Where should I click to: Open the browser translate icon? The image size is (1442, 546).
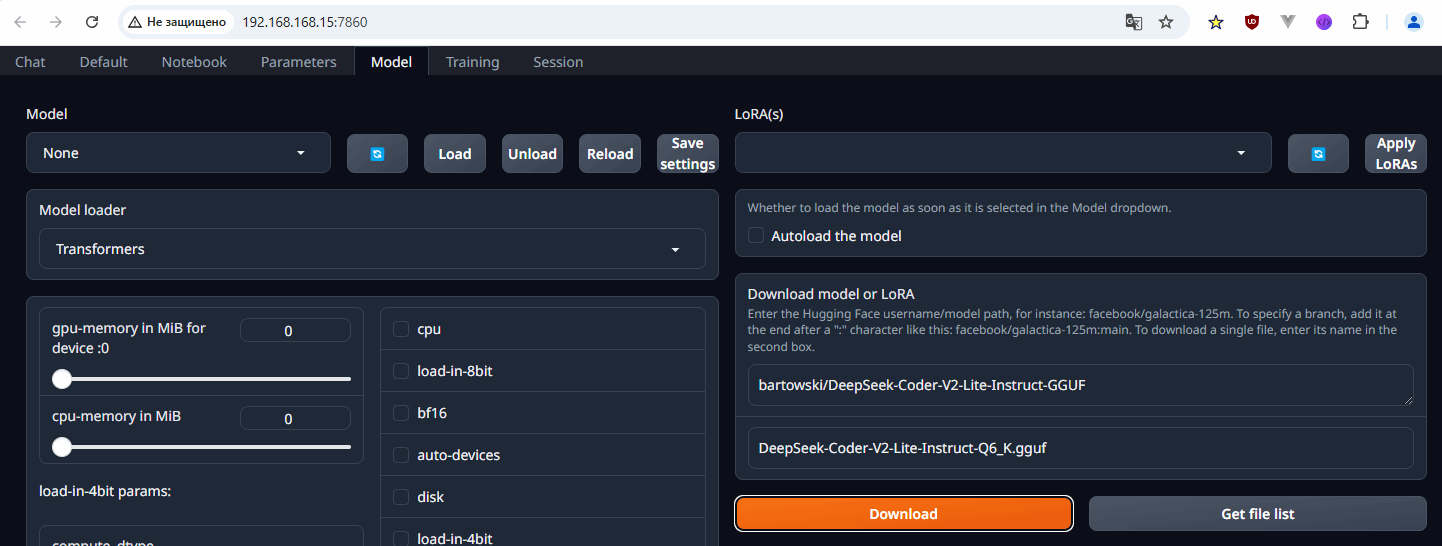[1133, 21]
